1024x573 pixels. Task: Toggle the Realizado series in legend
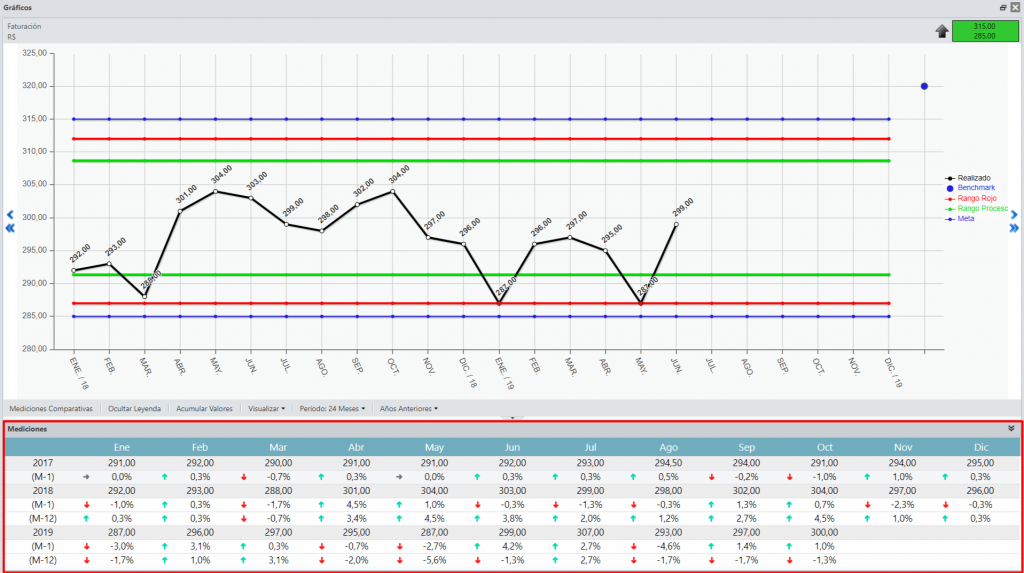968,178
